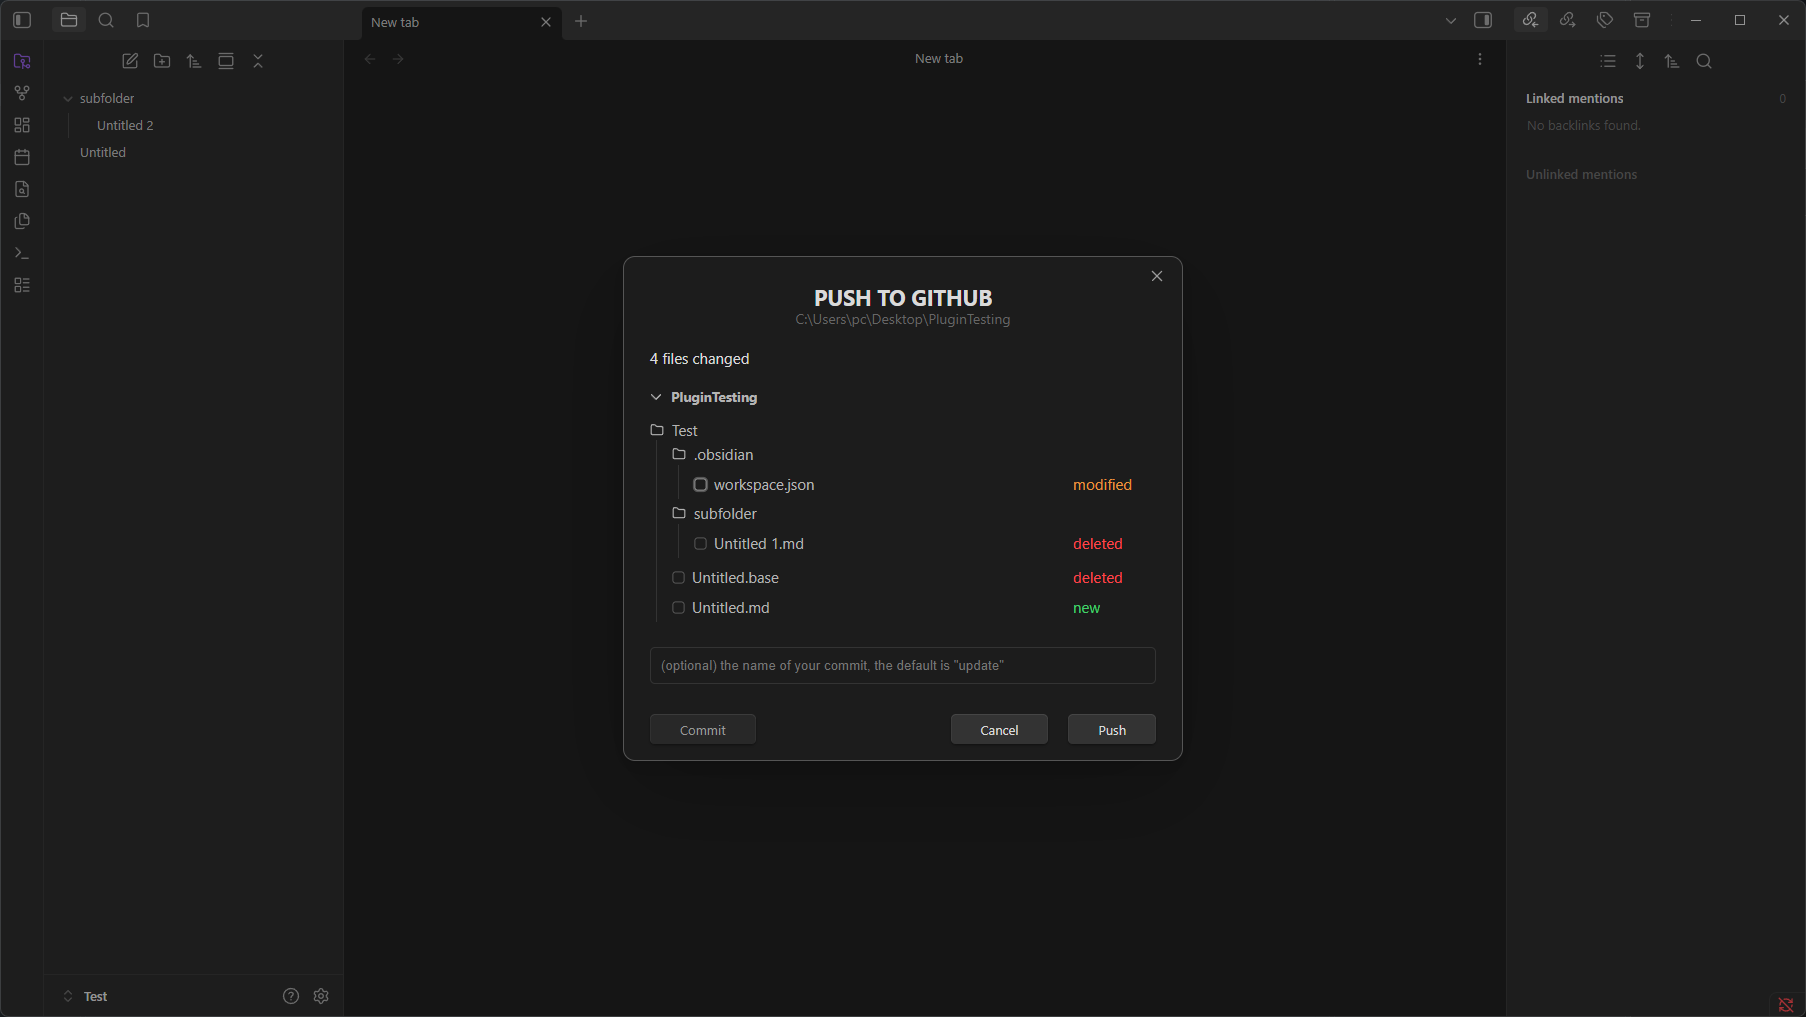Open the file explorer tab icon

point(69,20)
